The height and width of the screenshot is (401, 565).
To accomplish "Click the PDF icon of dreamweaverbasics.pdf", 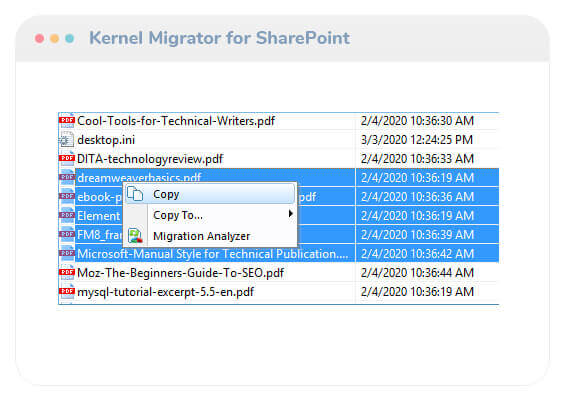I will pos(67,178).
